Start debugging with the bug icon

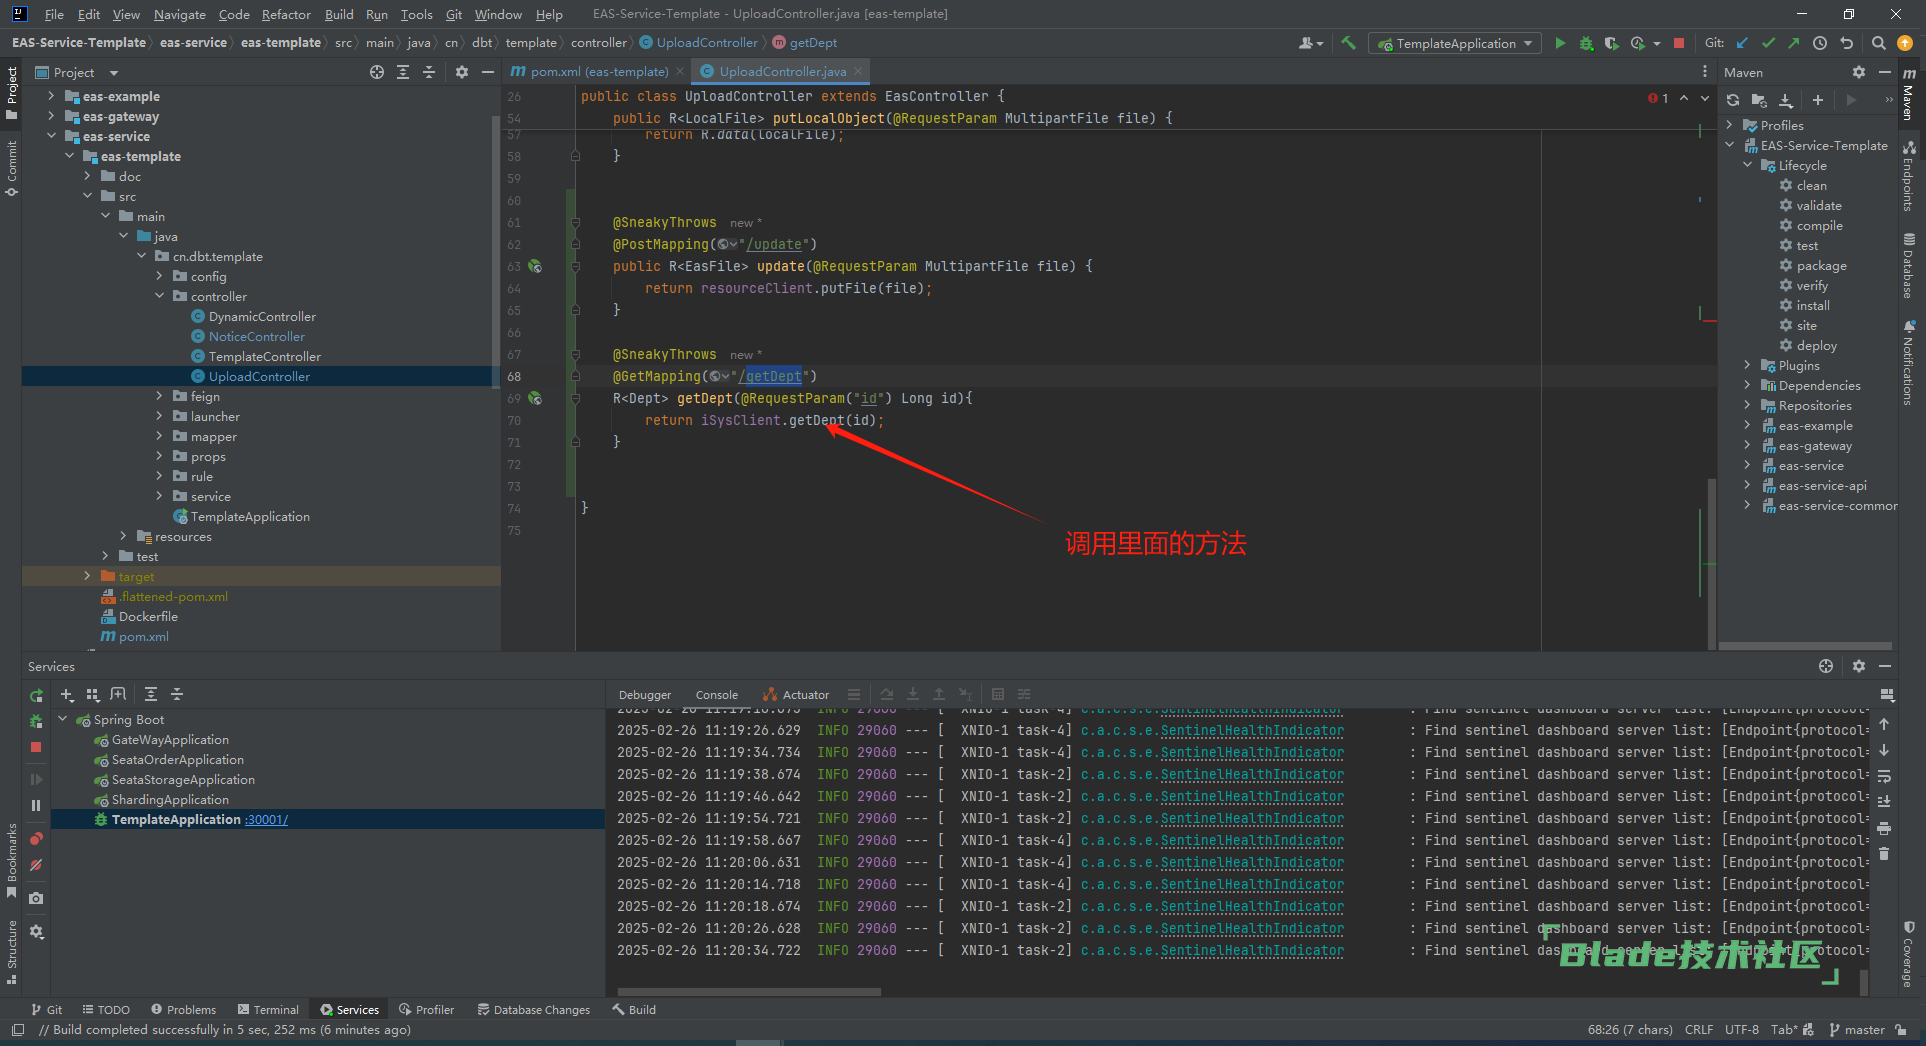(1586, 43)
